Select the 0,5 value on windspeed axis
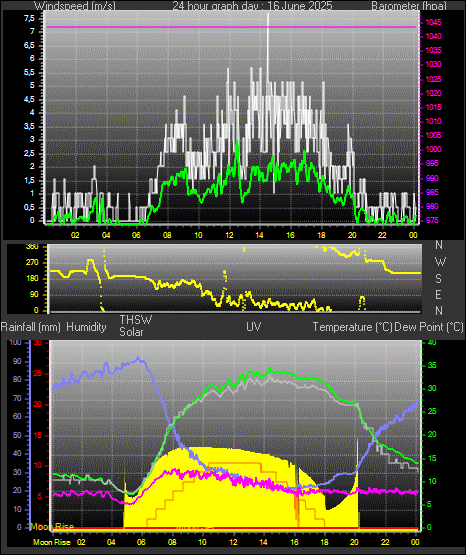466x555 pixels. [x=29, y=207]
